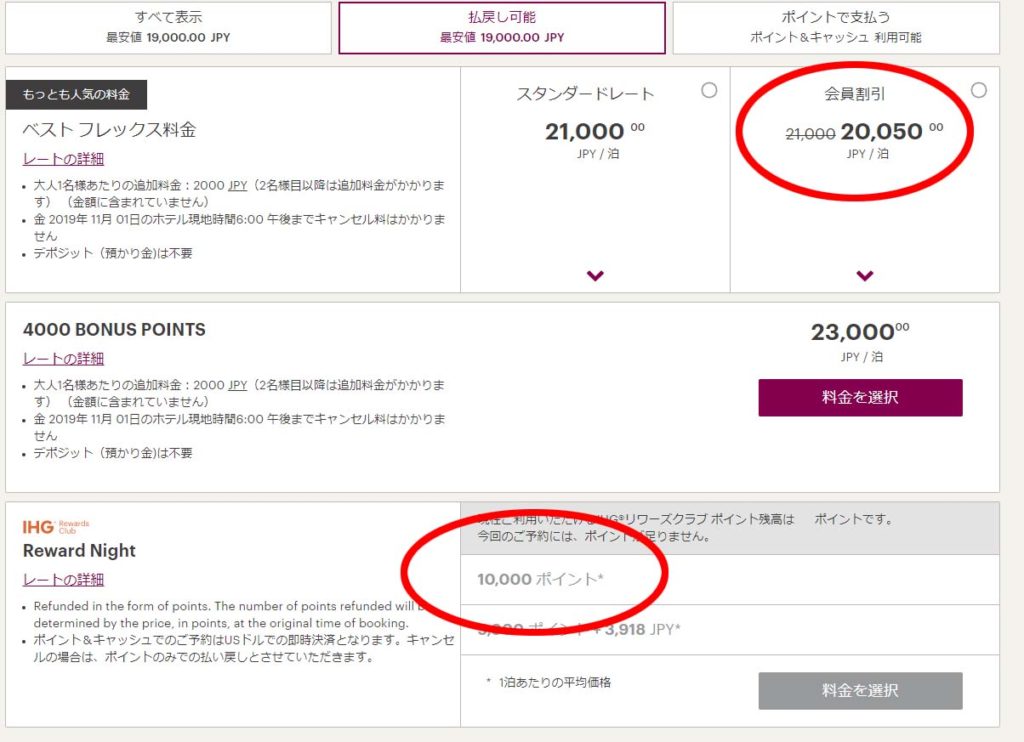Click 料金を選択 for the 23,000 JPY rate
This screenshot has width=1024, height=742.
click(860, 397)
